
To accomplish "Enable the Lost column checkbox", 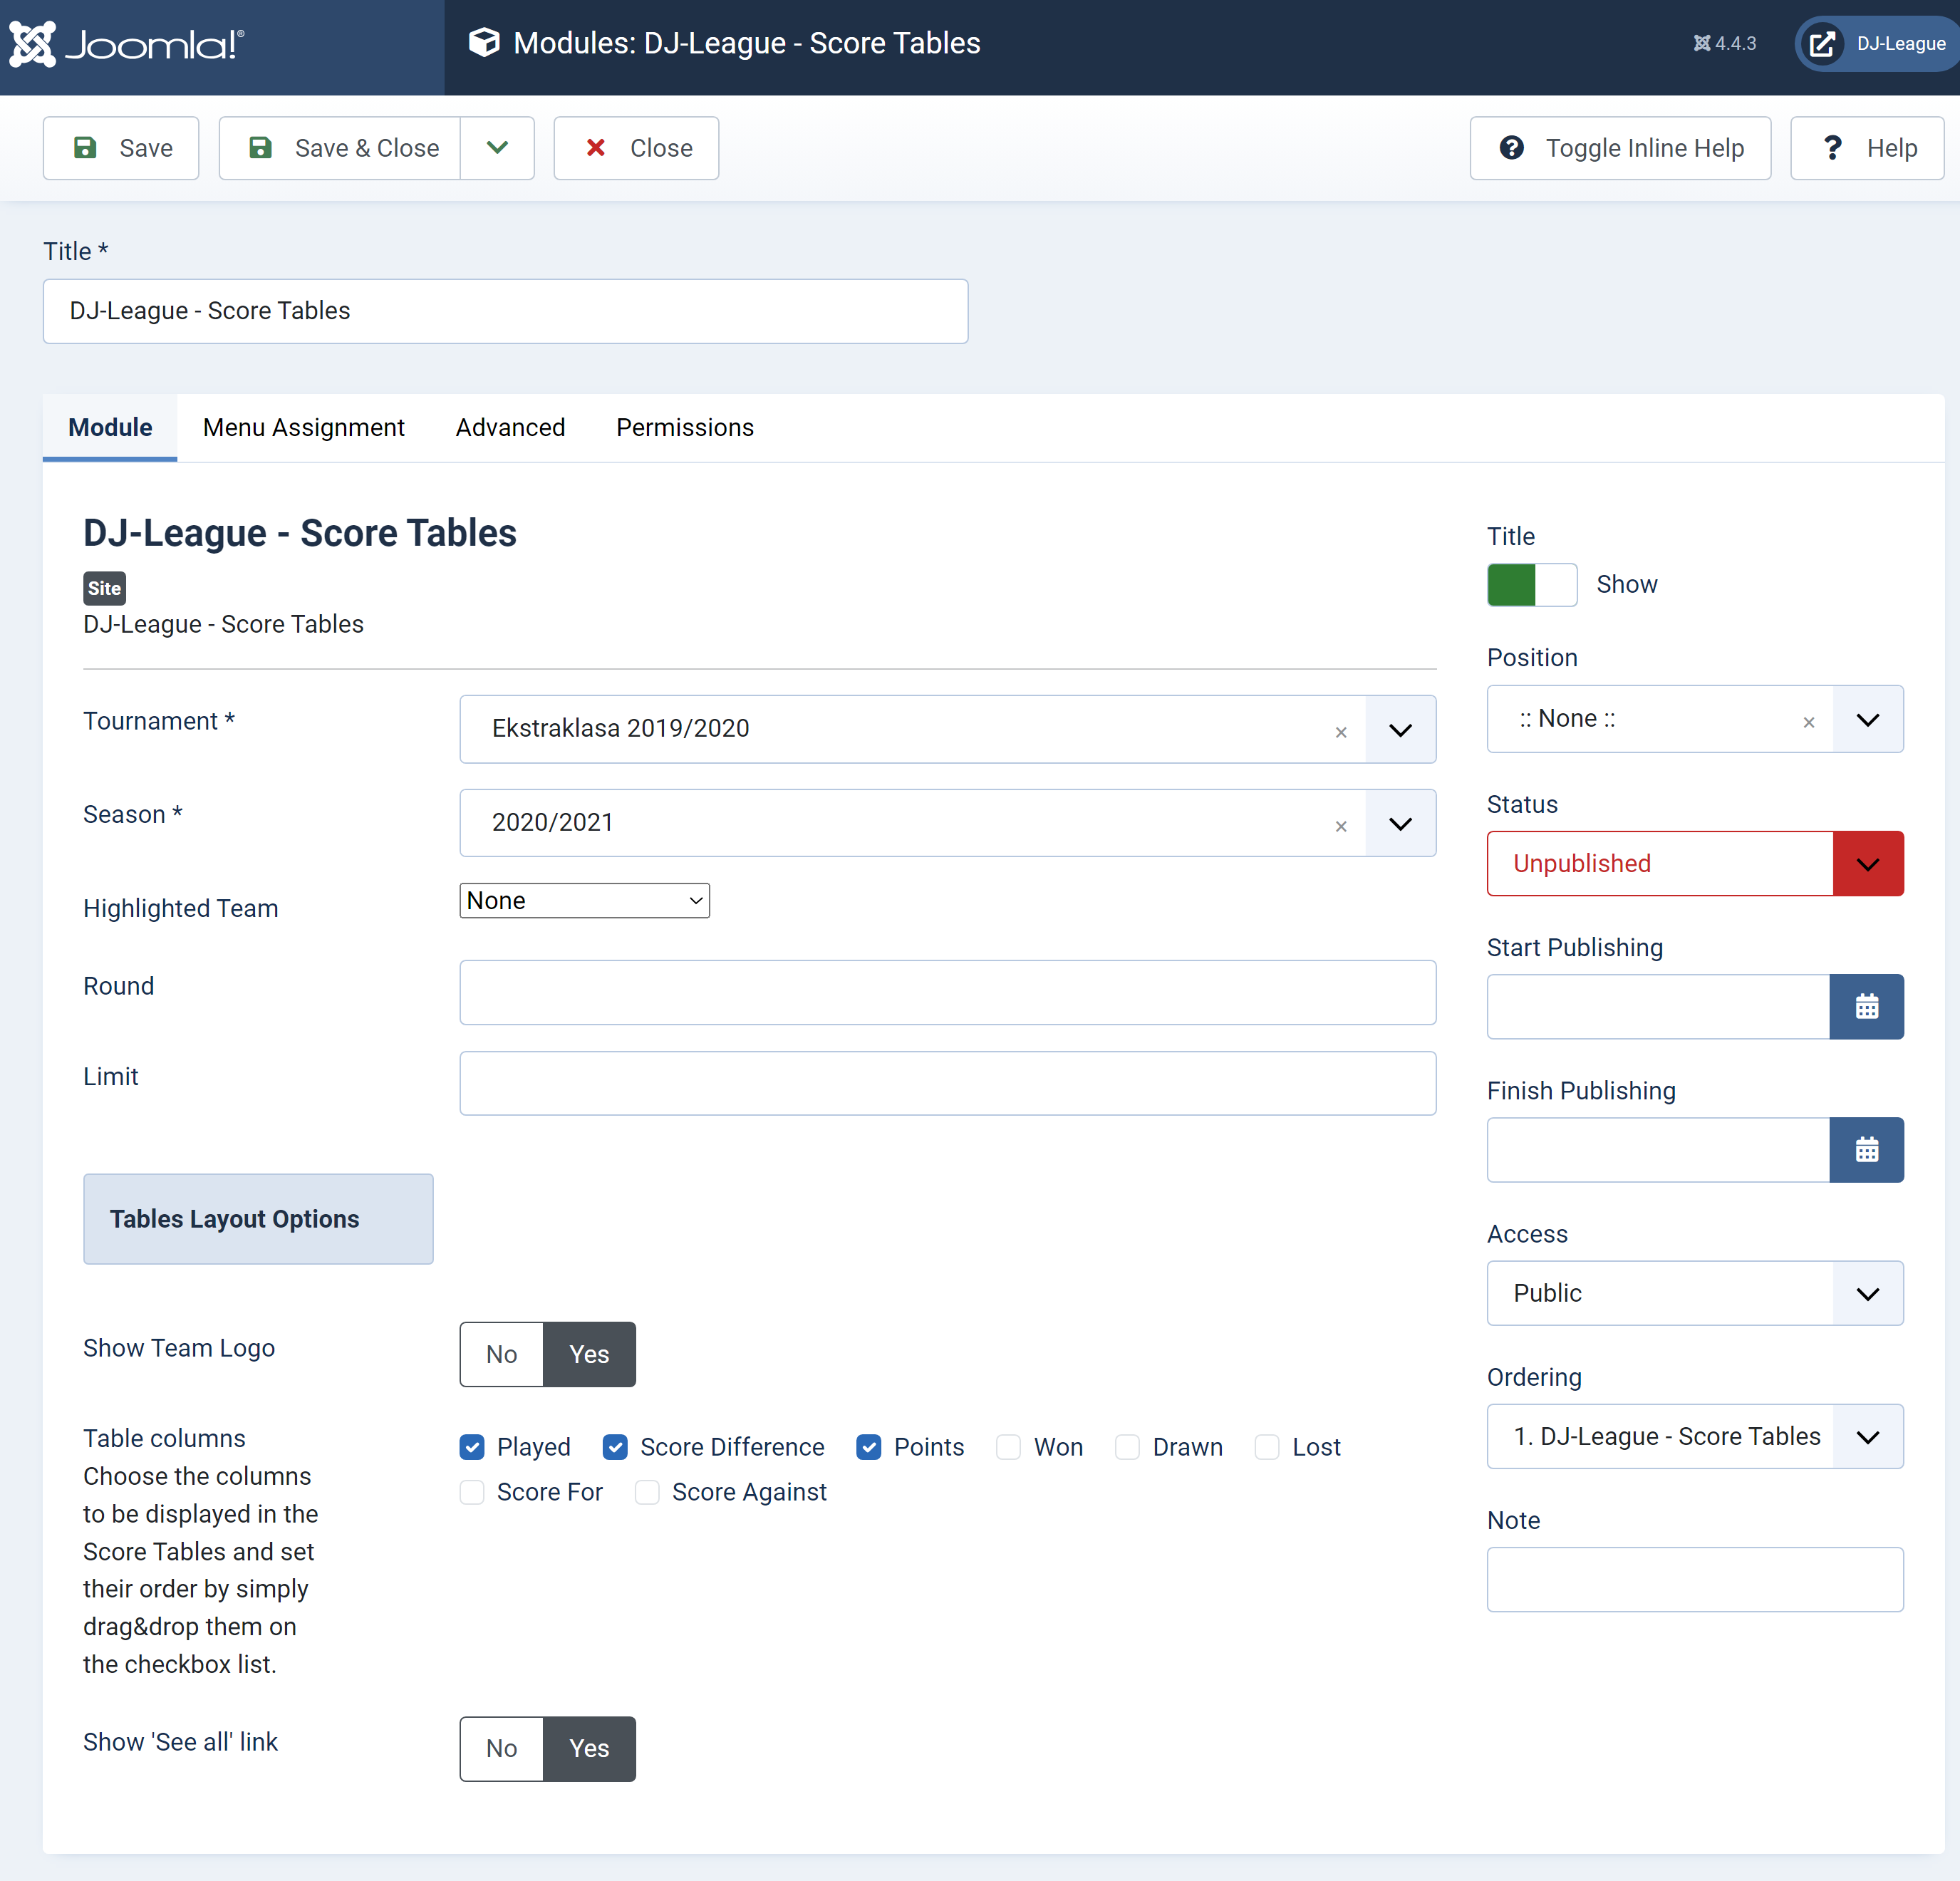I will coord(1267,1447).
